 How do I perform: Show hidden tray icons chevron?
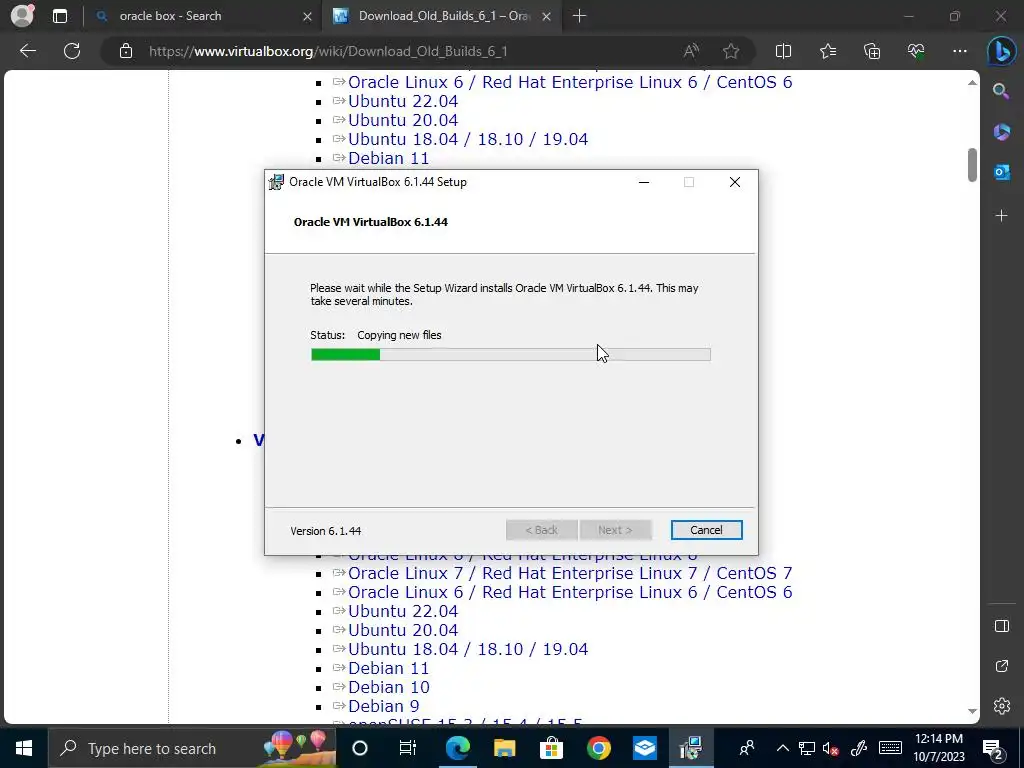(782, 748)
